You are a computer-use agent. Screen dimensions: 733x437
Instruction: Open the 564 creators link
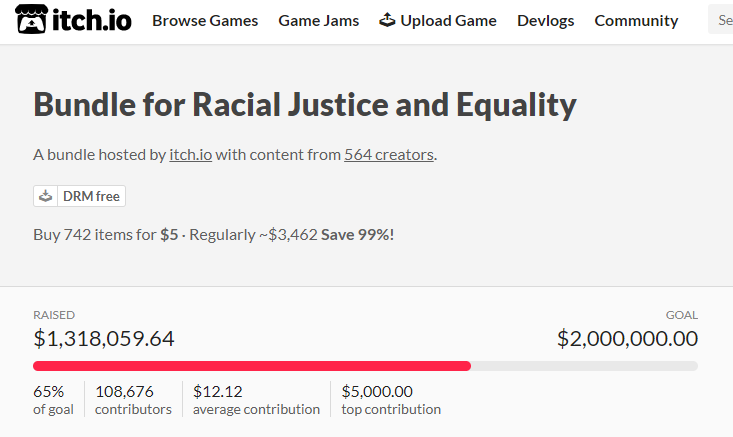(x=389, y=155)
